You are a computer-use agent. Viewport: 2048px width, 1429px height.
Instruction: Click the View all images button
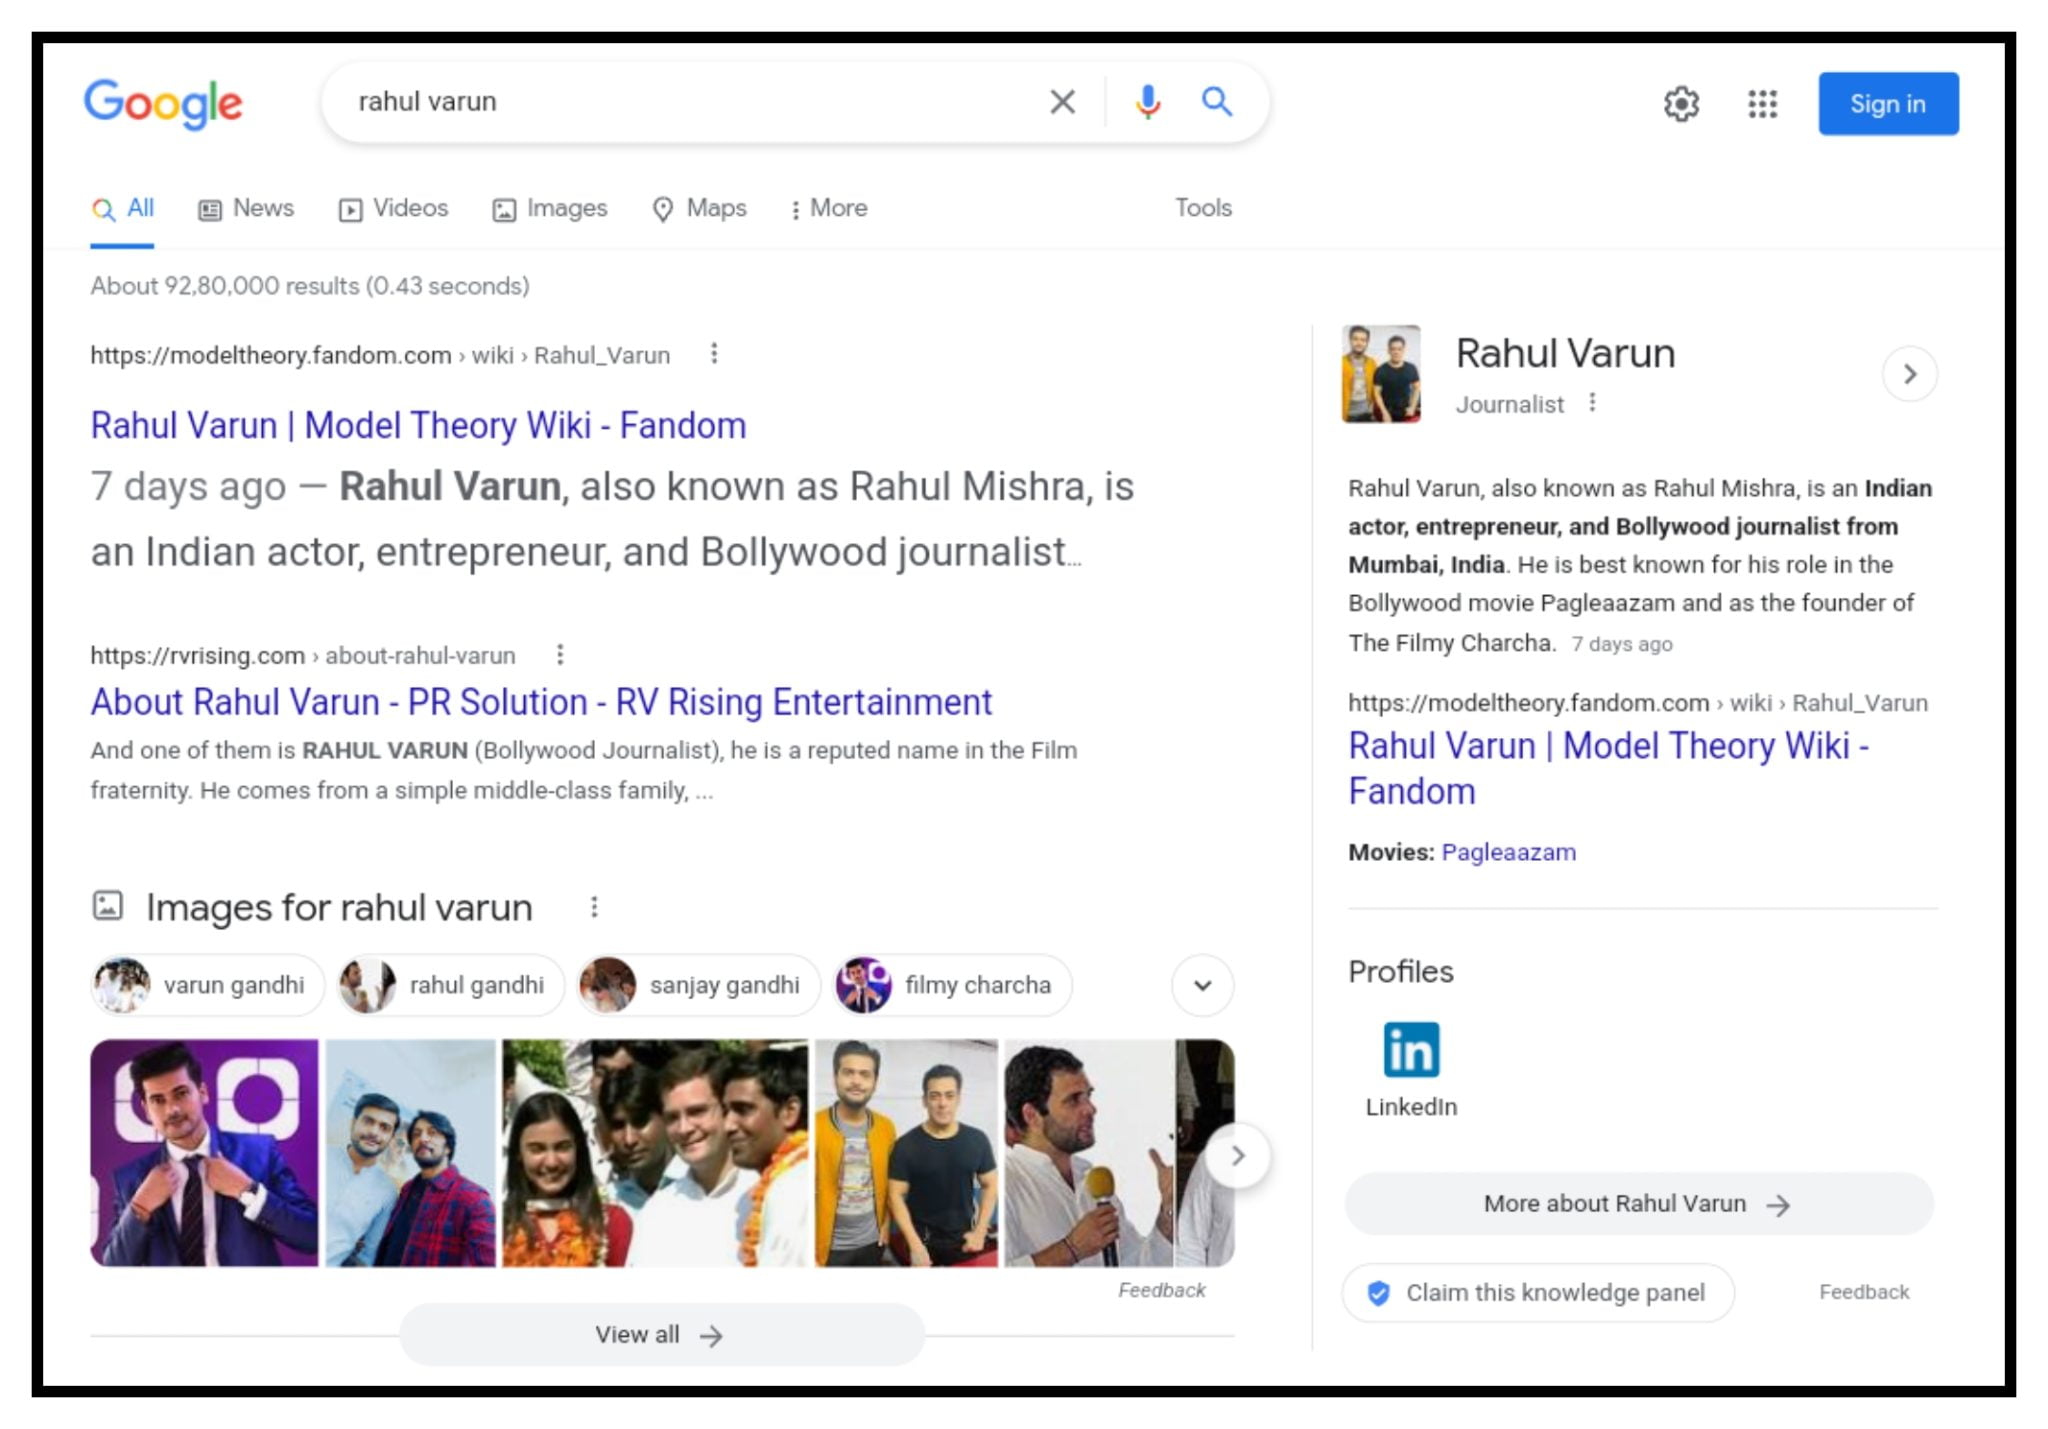click(x=661, y=1335)
